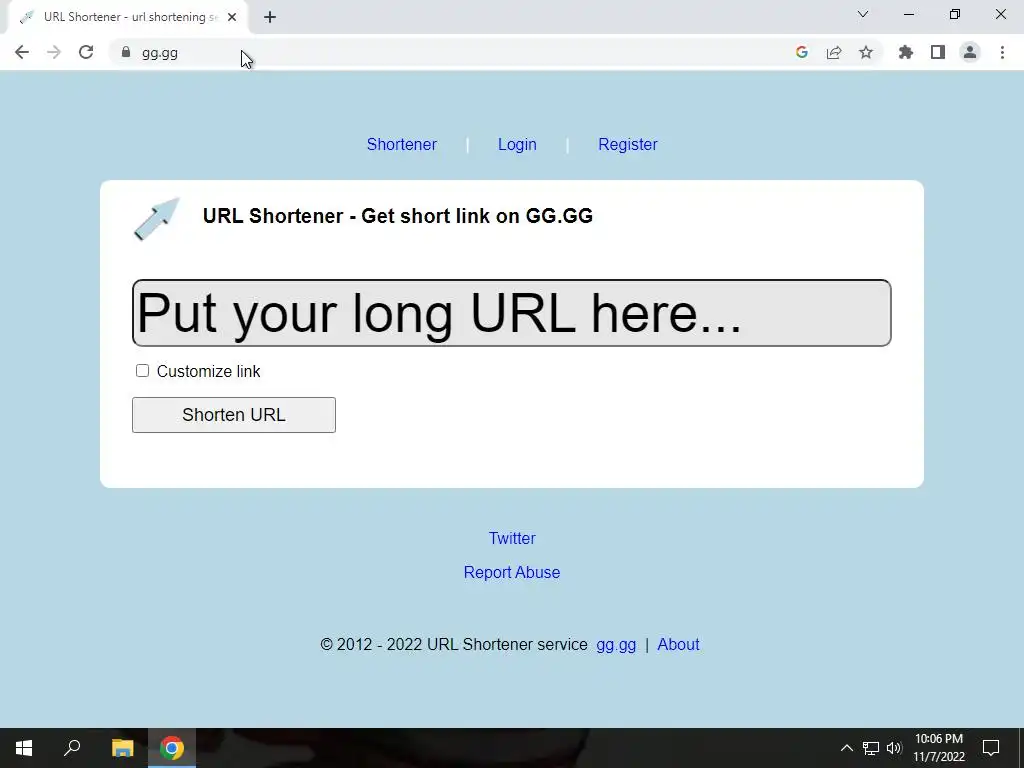Focus the long URL input field
This screenshot has height=768, width=1024.
click(x=511, y=313)
